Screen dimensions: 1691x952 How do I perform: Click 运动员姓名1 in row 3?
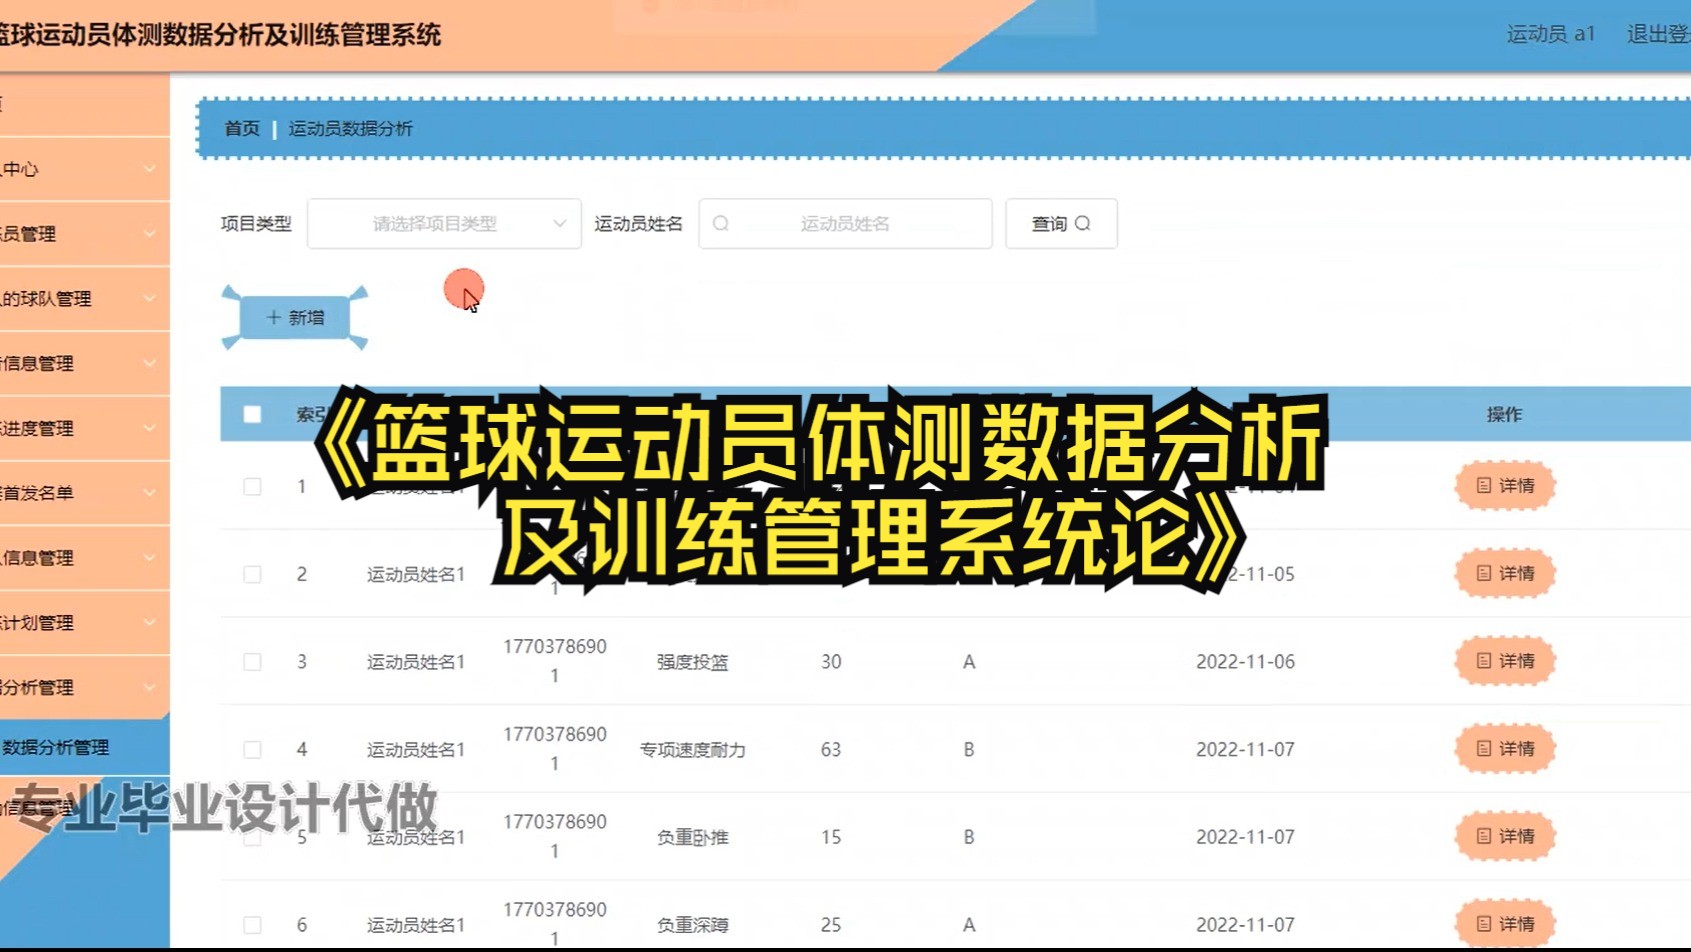tap(416, 662)
